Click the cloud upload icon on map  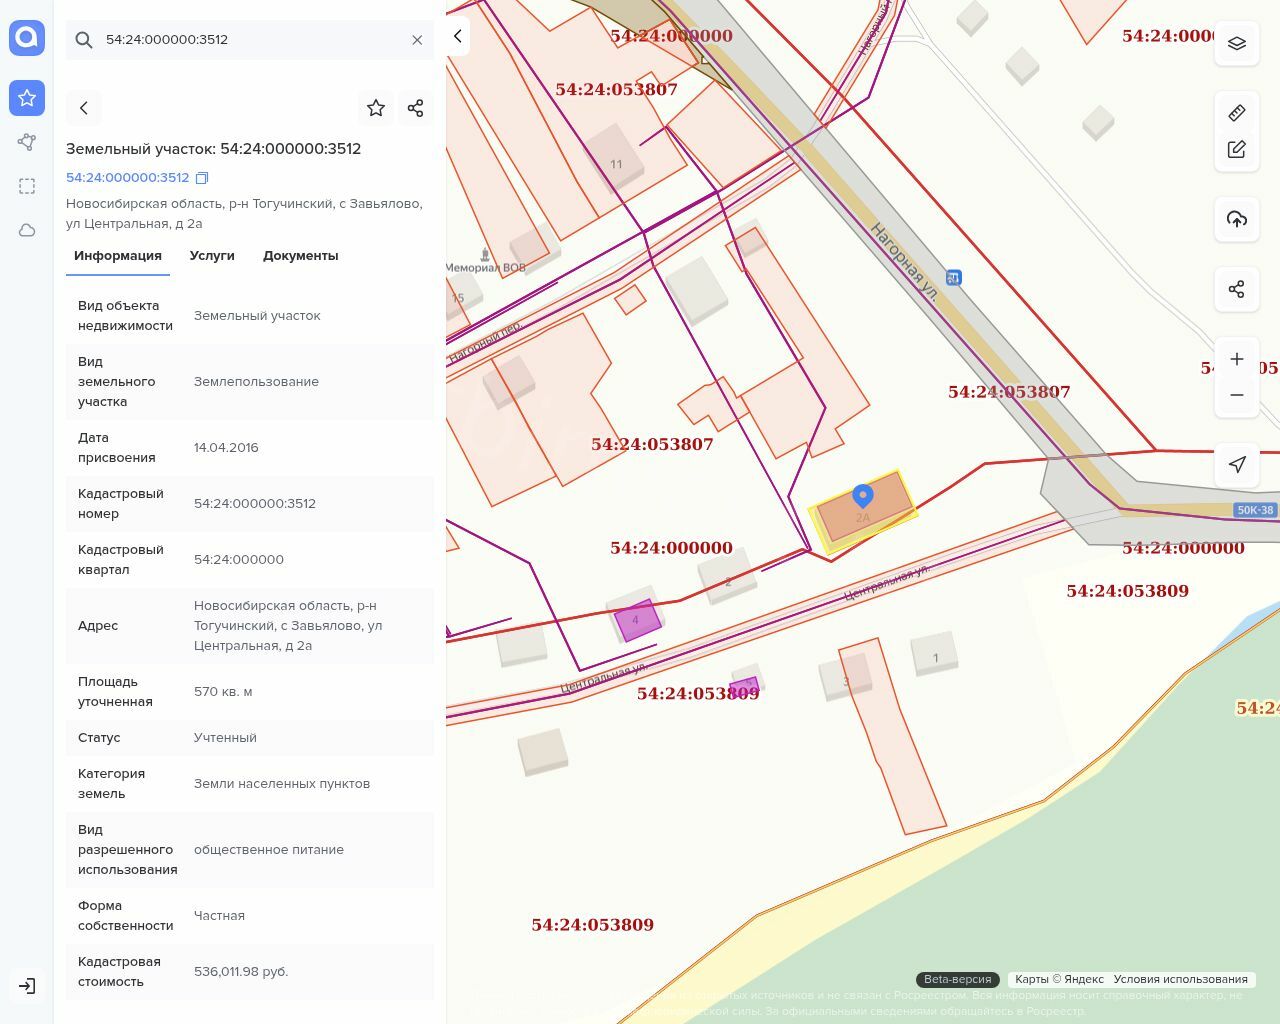coord(1236,219)
